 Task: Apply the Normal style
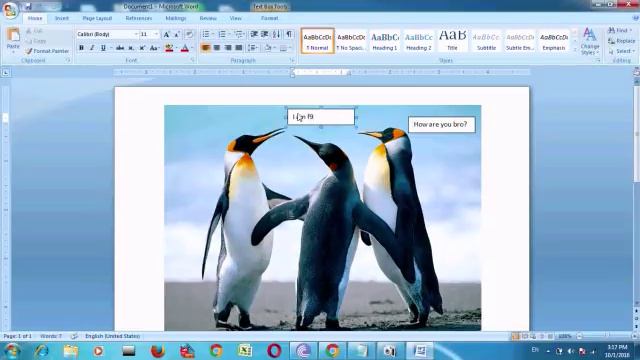pyautogui.click(x=318, y=41)
